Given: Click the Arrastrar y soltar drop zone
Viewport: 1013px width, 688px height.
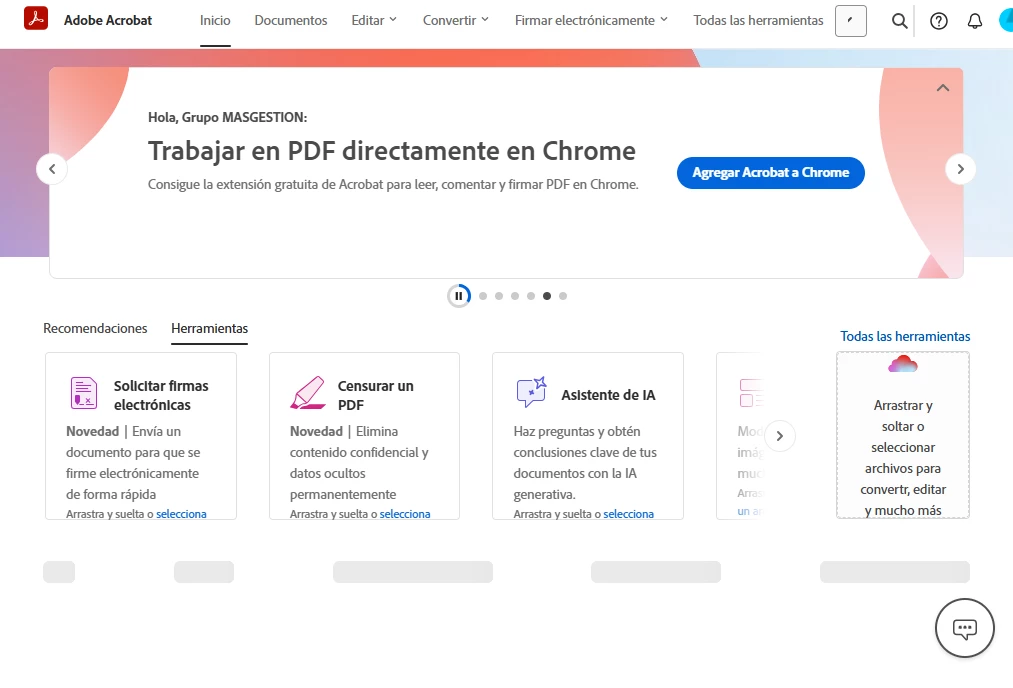Looking at the screenshot, I should point(903,435).
